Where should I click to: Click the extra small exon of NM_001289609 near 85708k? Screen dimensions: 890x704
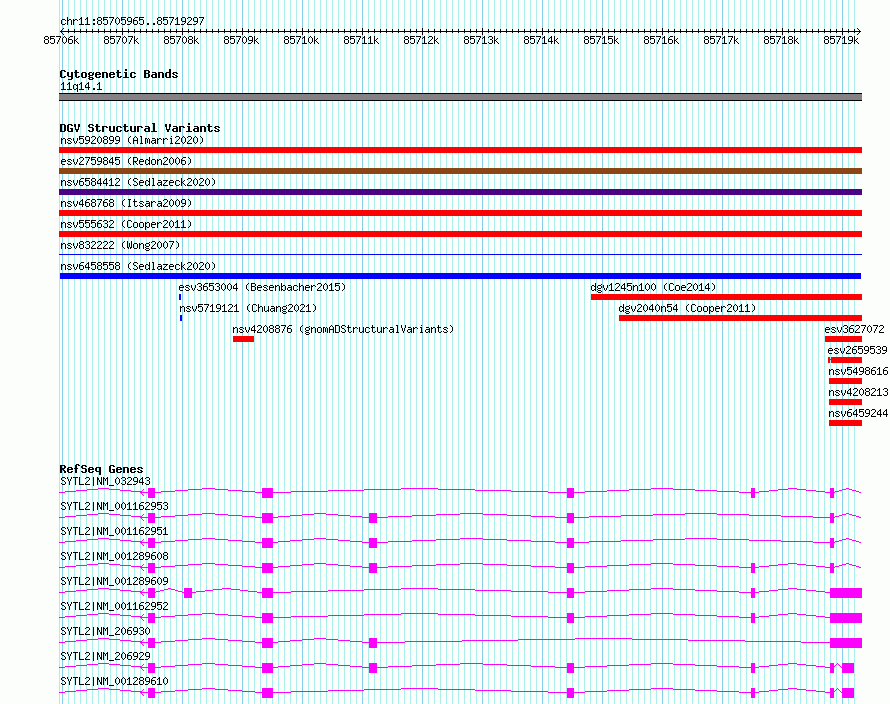(x=188, y=593)
